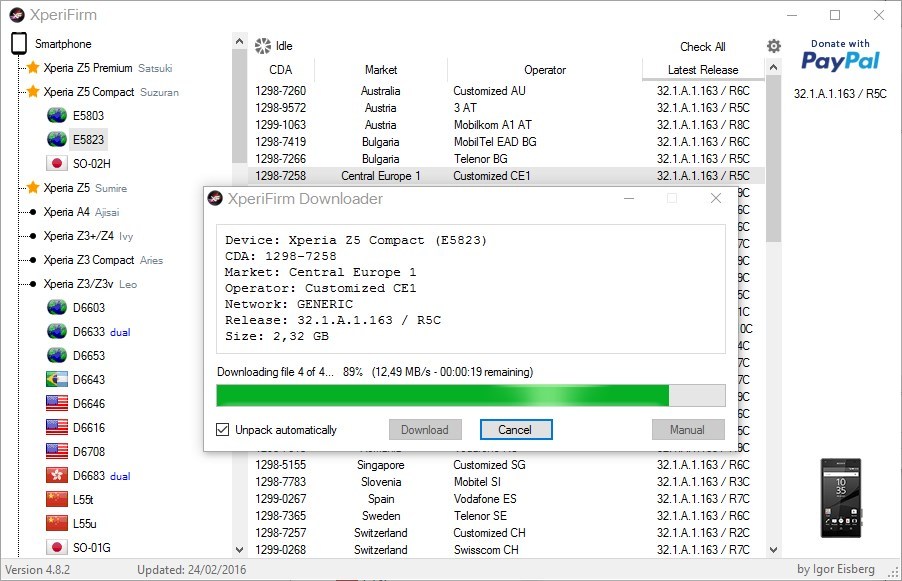The width and height of the screenshot is (902, 581).
Task: Select Xperia Z3 Compact Aries in tree
Action: click(x=103, y=260)
